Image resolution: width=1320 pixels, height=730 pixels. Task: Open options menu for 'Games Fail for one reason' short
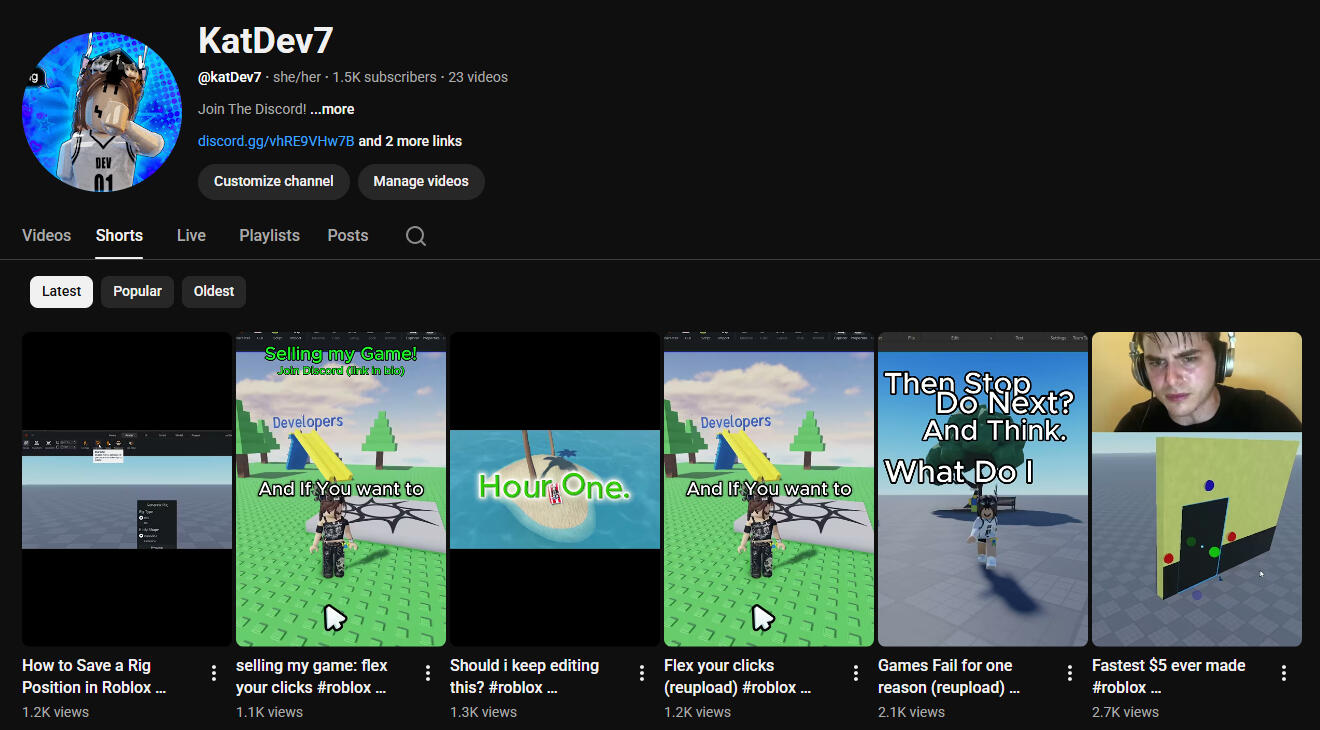point(1070,673)
